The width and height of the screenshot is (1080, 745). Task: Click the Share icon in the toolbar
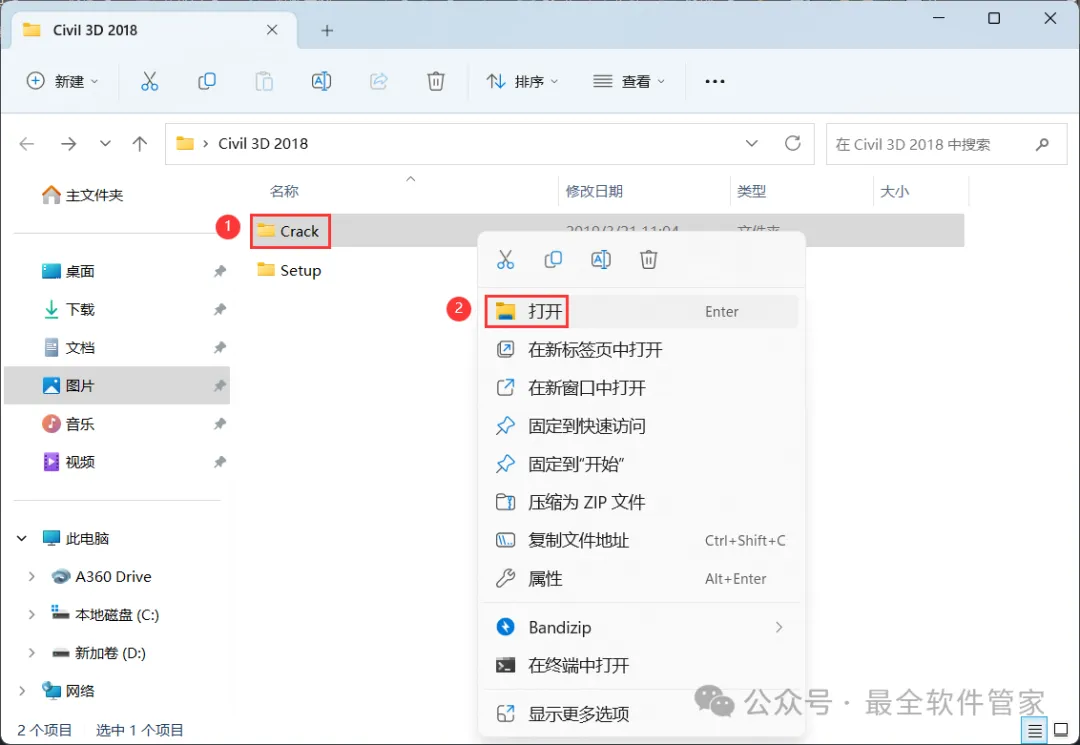(378, 81)
